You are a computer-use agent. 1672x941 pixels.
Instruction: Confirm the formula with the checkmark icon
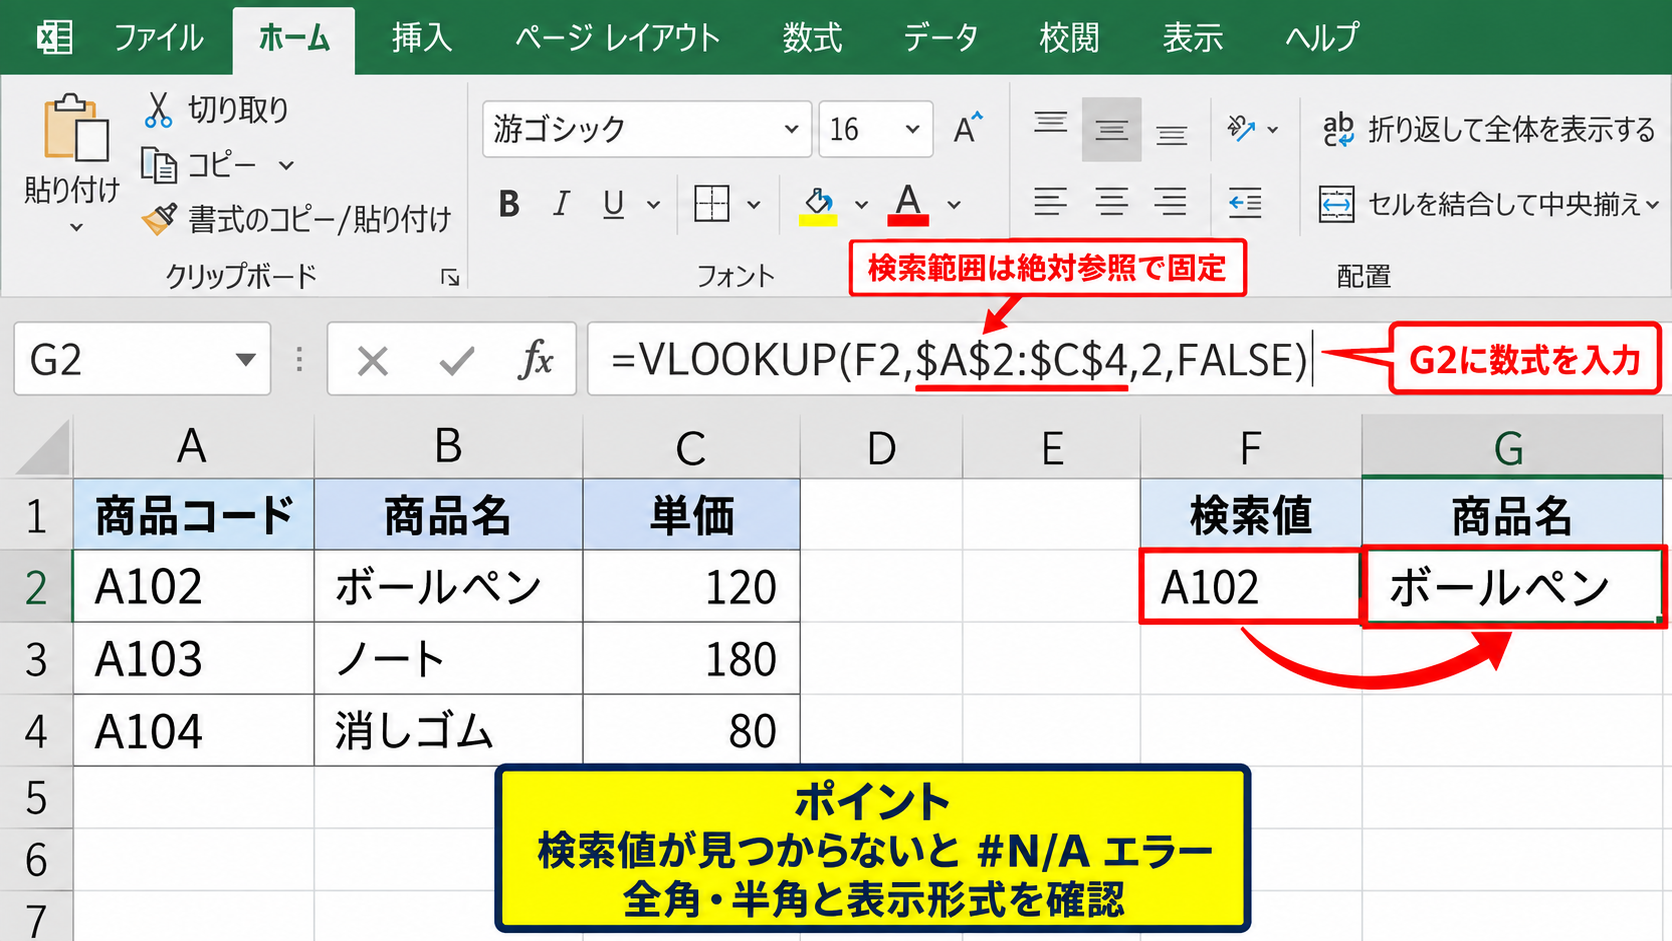coord(457,360)
